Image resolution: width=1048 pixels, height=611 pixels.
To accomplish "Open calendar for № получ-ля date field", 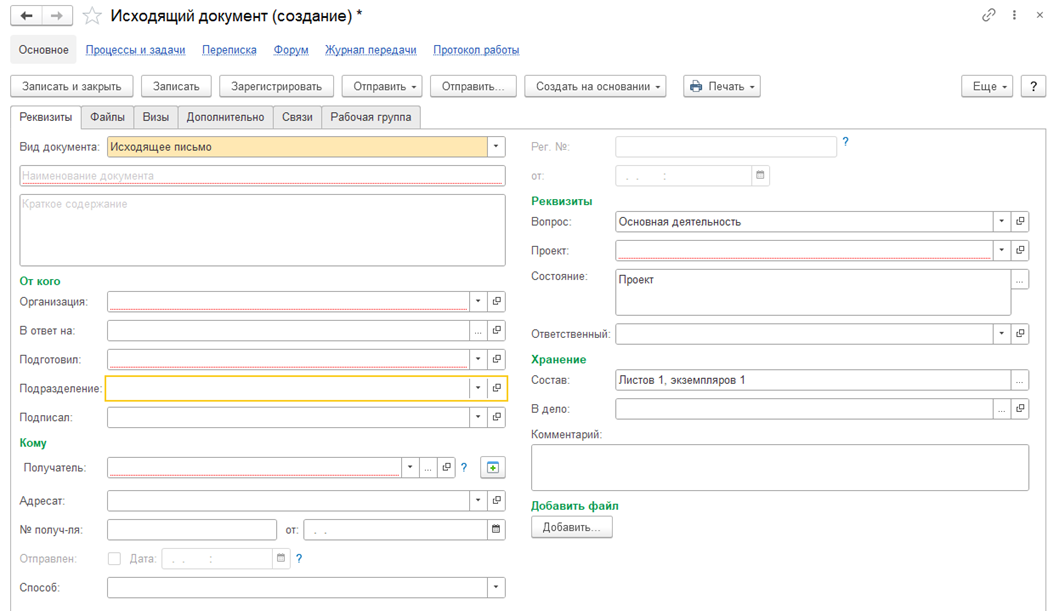I will (496, 530).
